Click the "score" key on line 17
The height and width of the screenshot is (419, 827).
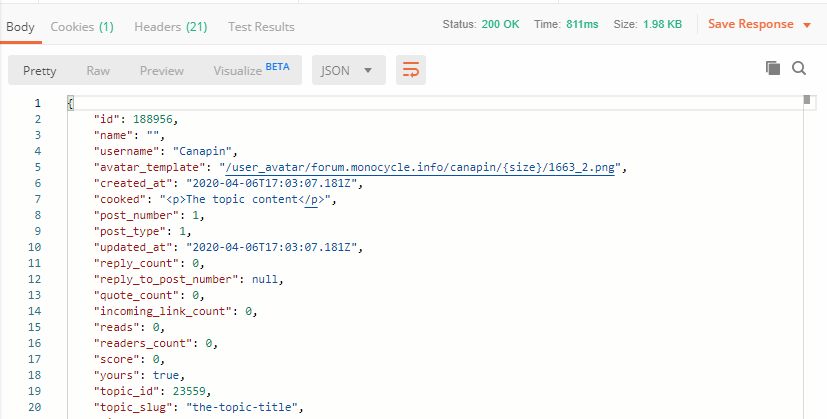[x=117, y=359]
